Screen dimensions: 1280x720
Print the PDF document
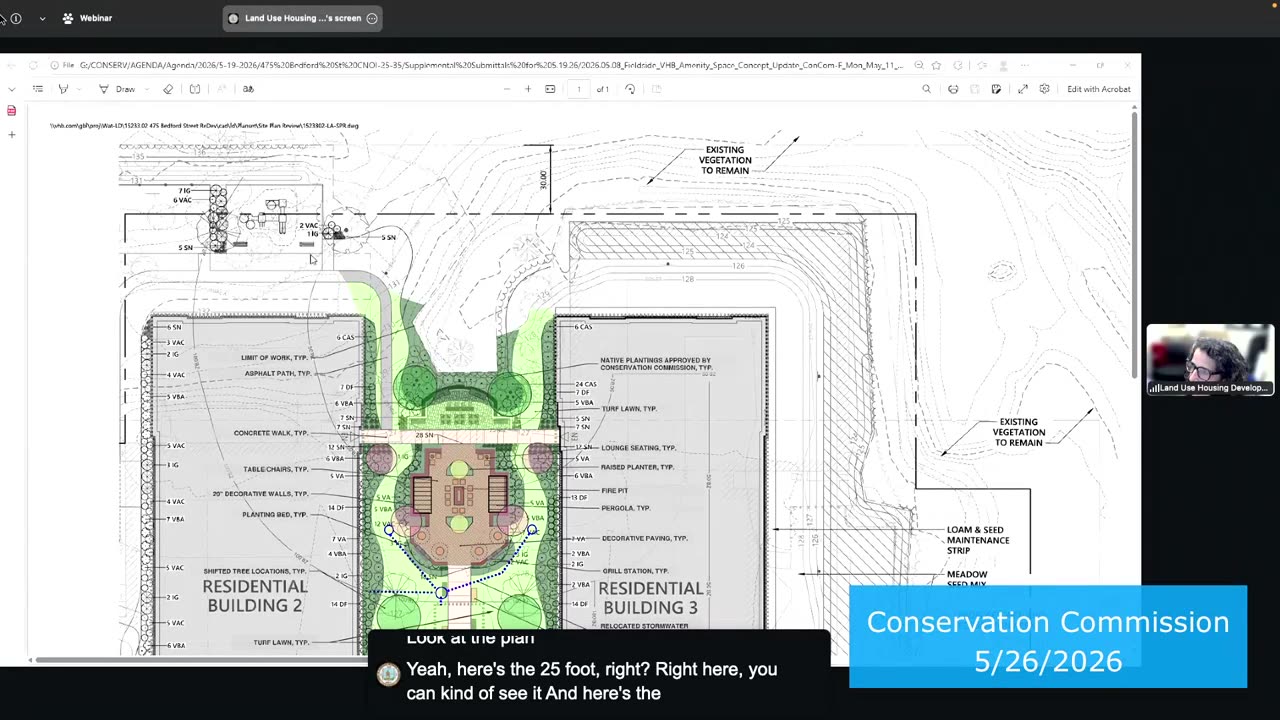point(953,89)
